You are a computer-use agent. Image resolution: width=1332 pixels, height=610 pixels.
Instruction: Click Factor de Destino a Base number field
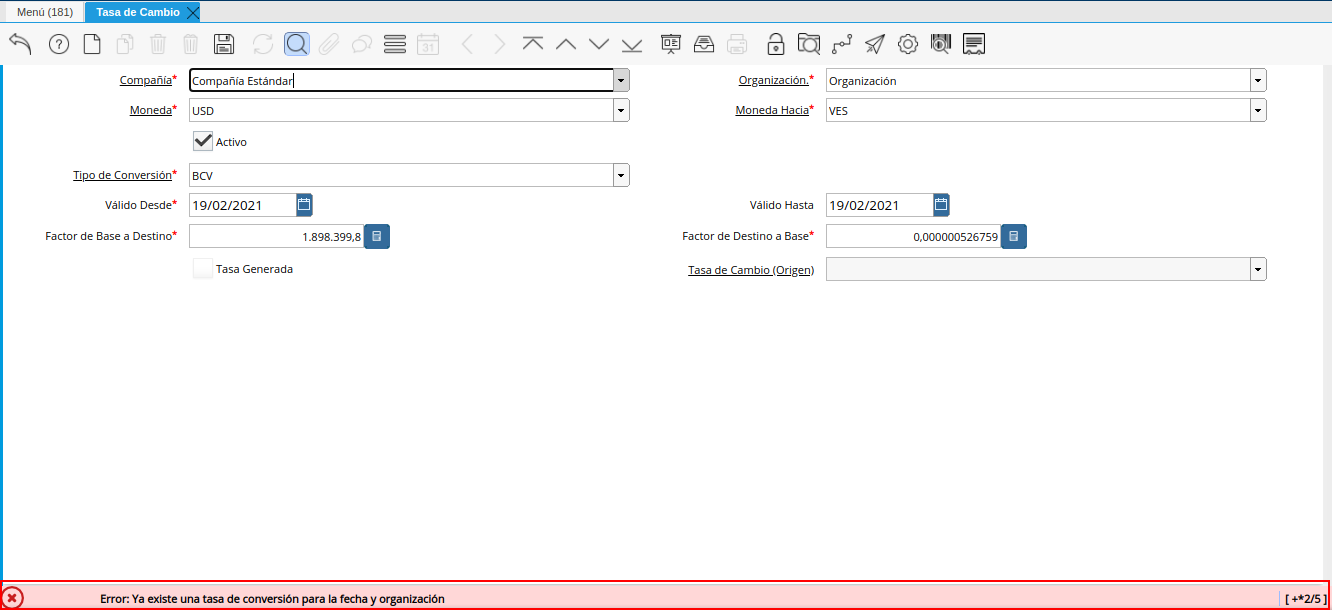[x=914, y=236]
